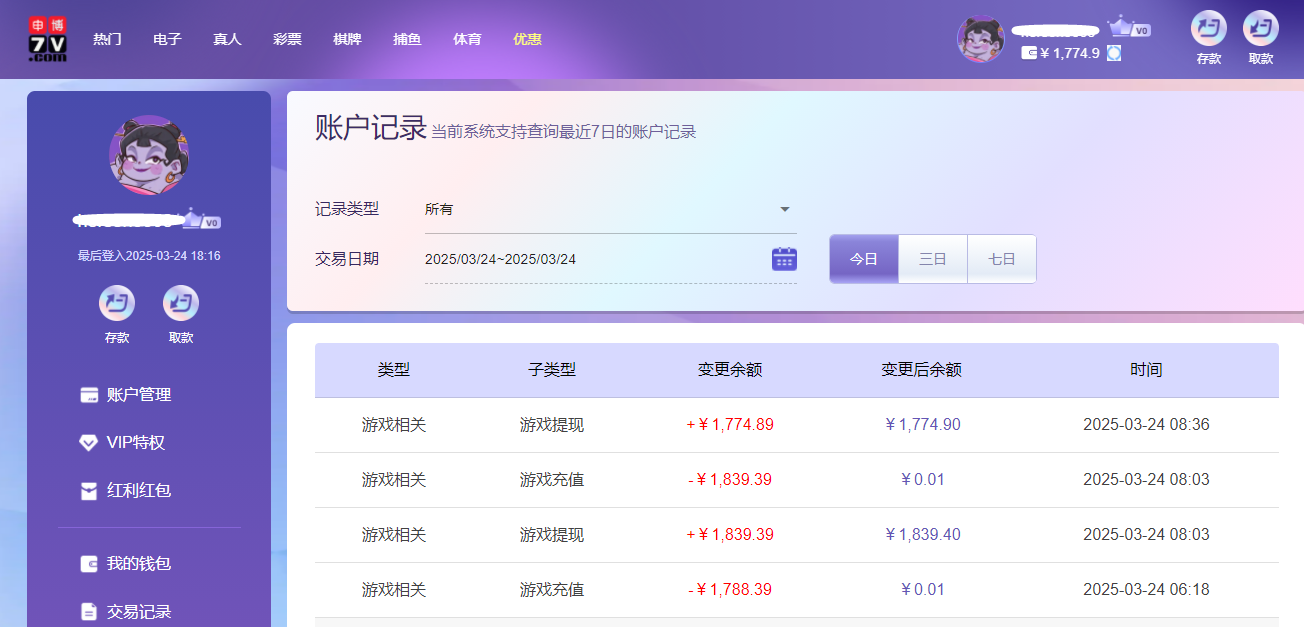Screen dimensions: 1304x627
Task: Click the 红利红包 envelope icon
Action: (x=89, y=491)
